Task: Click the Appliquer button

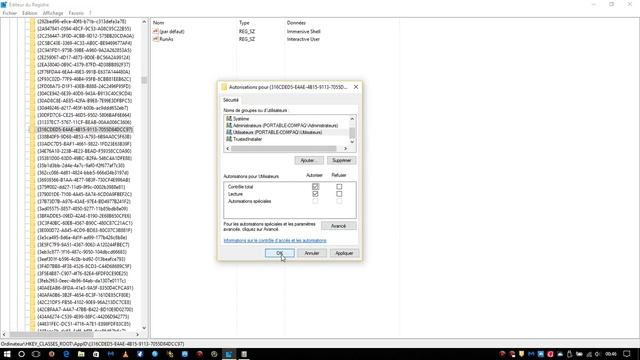Action: pos(344,253)
